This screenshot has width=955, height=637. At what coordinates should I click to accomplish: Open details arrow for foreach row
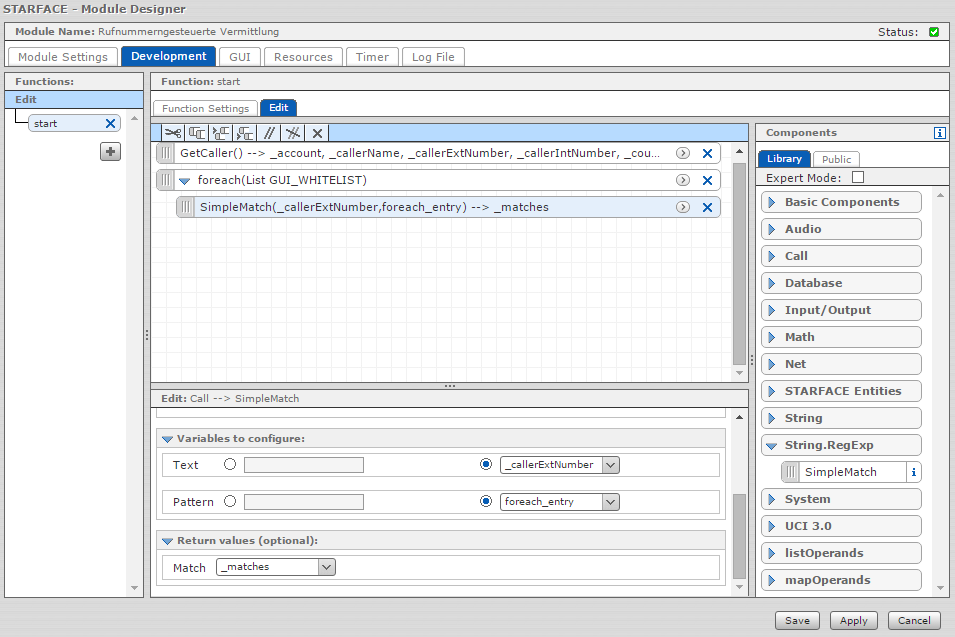[x=683, y=180]
